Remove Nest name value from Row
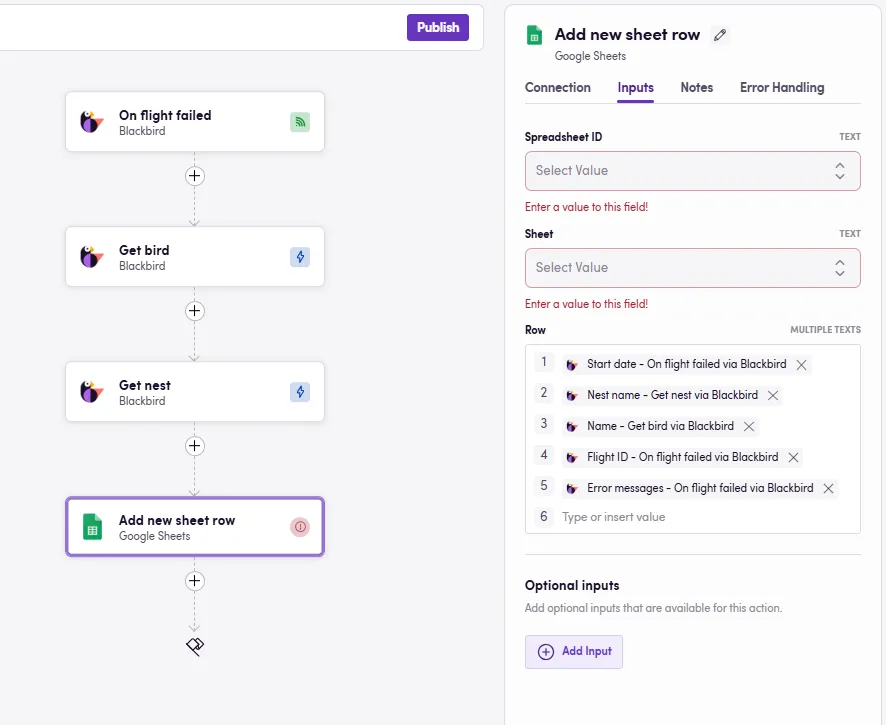This screenshot has width=886, height=725. (772, 396)
